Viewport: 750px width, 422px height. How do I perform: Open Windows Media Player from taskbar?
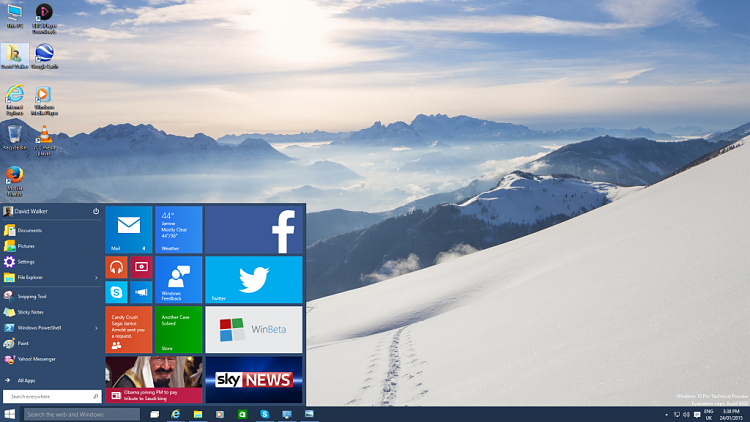point(220,414)
